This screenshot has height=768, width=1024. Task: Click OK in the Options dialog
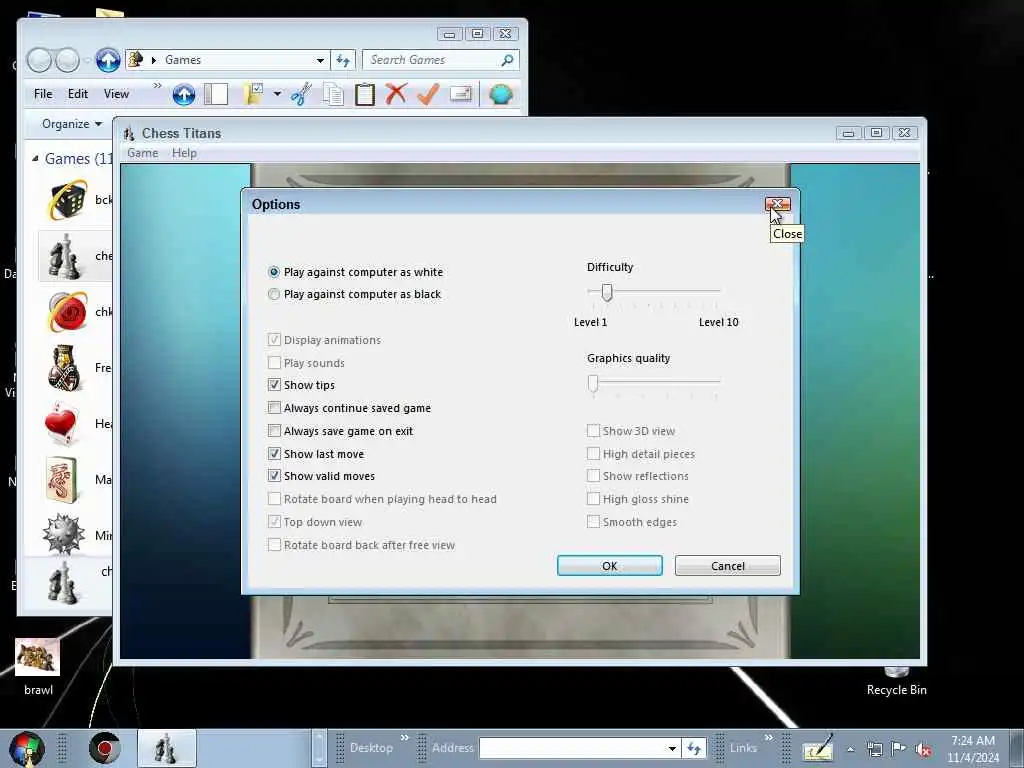[609, 566]
